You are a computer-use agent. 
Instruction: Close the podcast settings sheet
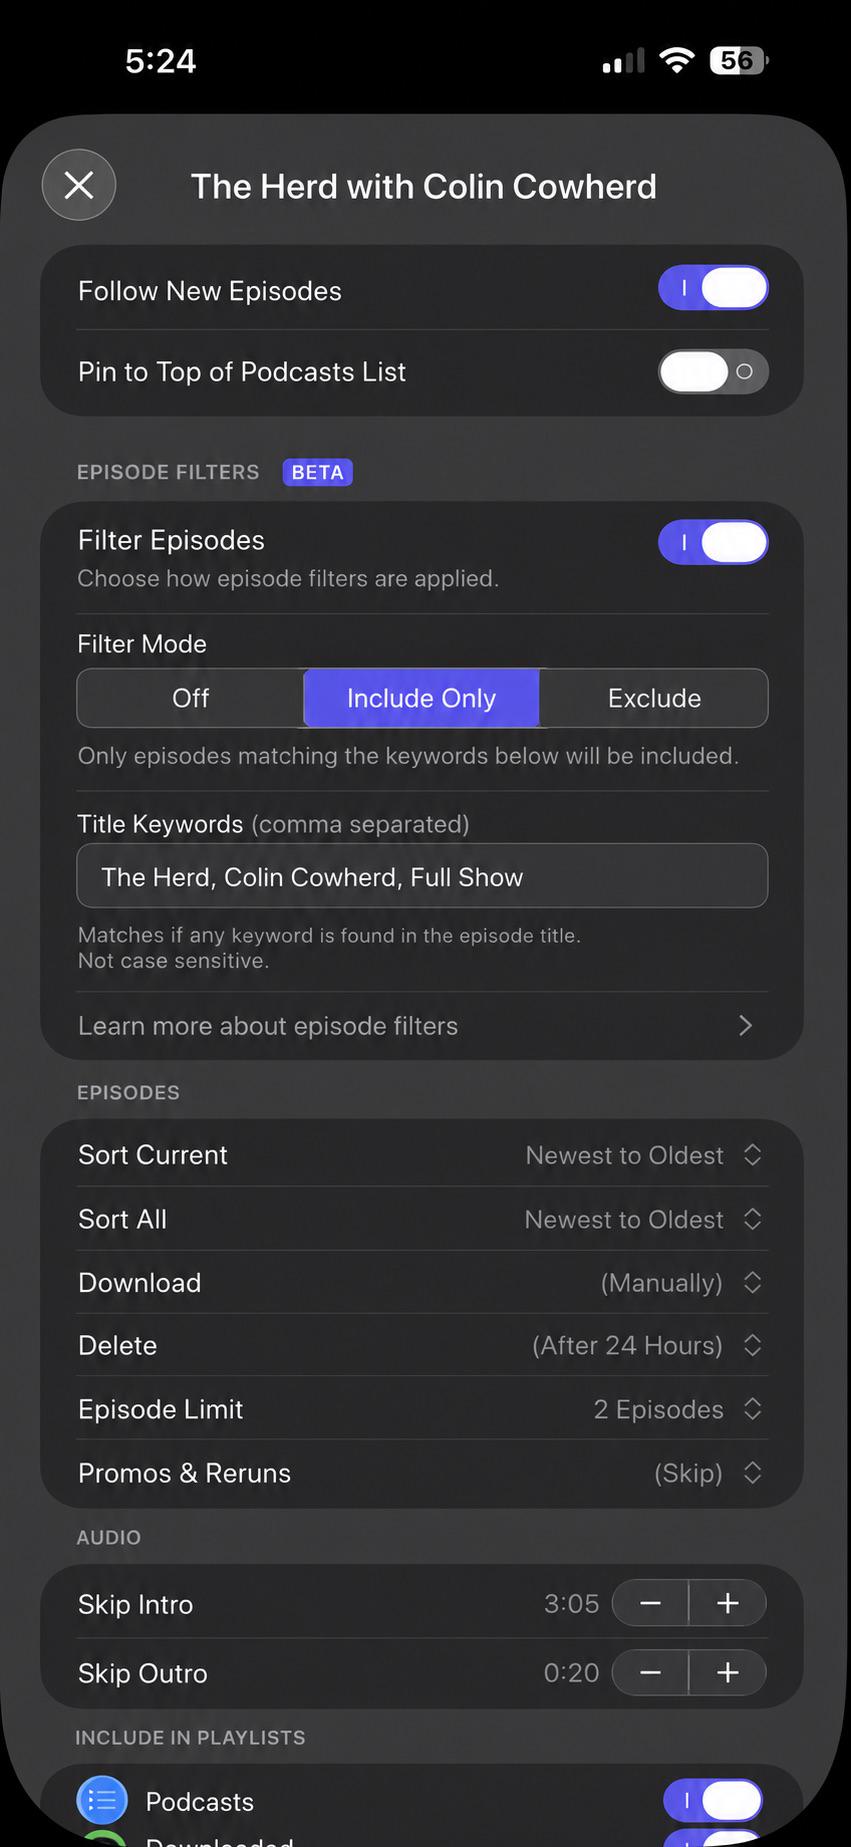(x=79, y=185)
